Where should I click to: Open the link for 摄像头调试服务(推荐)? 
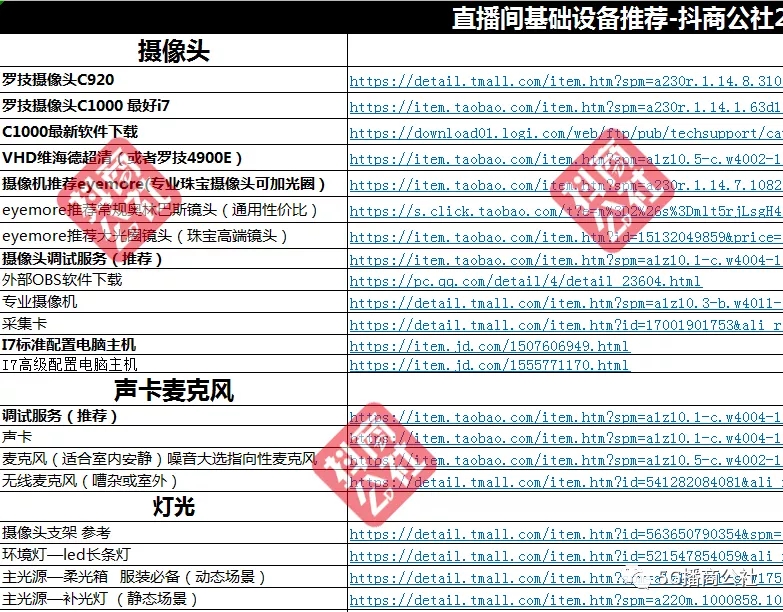(566, 260)
